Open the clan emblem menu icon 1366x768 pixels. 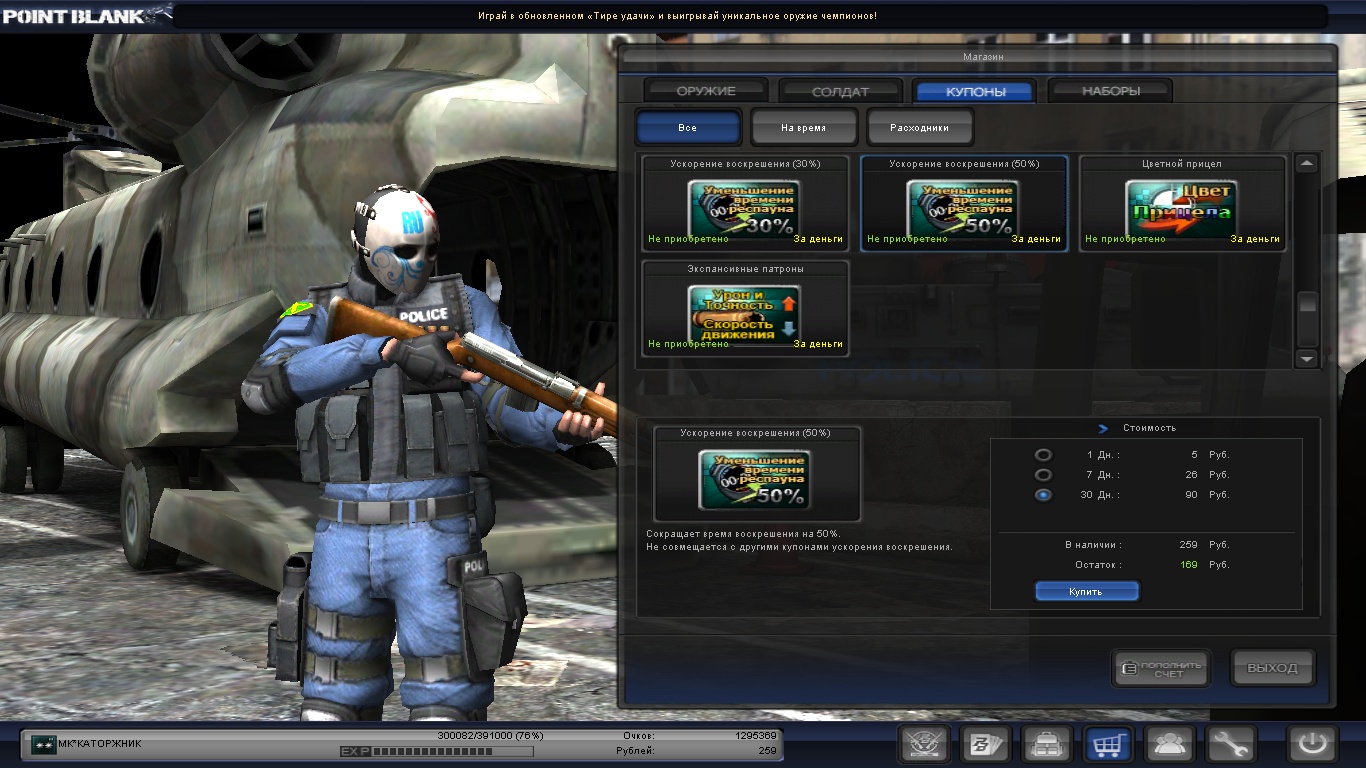[924, 745]
